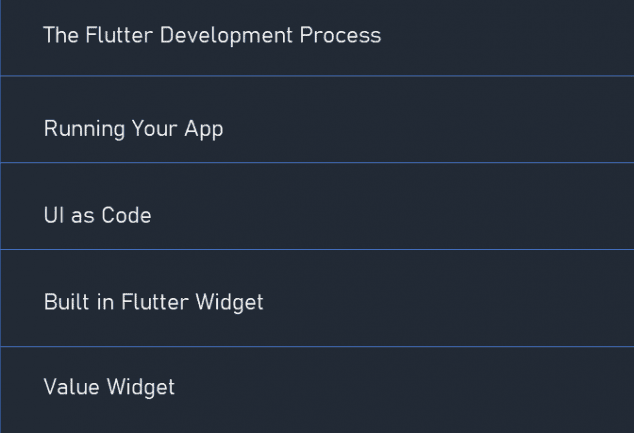View the Built in Flutter Widget chapter

coord(153,302)
